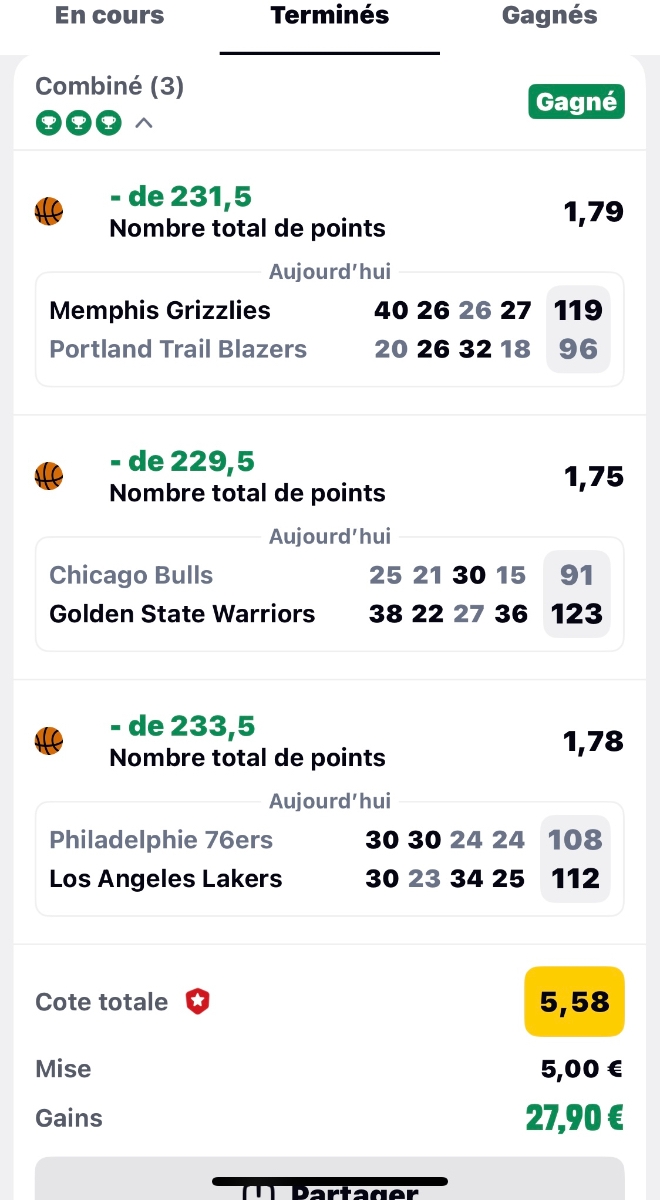Open the Chicago Bulls vs Warriors scoreboard
Viewport: 660px width, 1200px height.
[x=329, y=595]
